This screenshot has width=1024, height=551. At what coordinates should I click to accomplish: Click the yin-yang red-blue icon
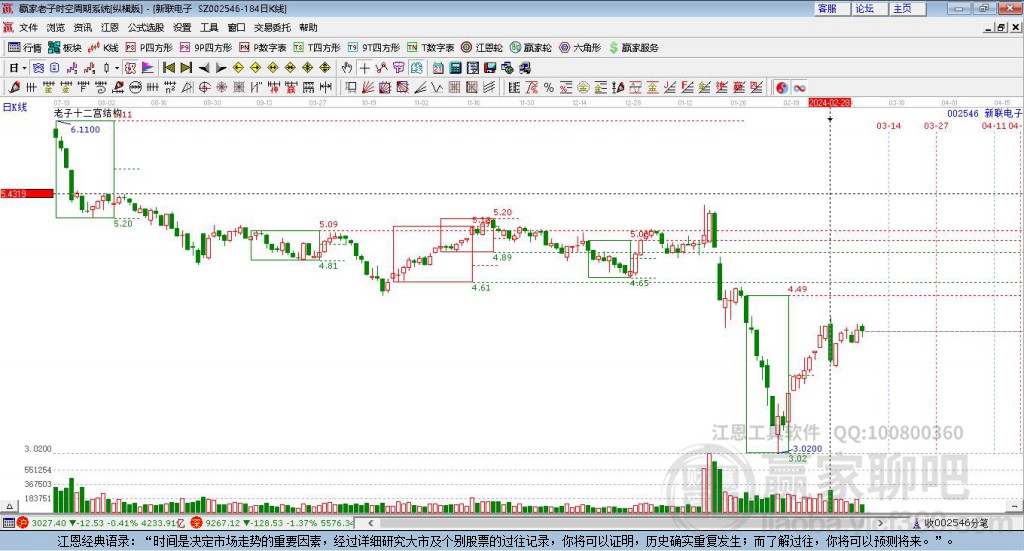(782, 87)
